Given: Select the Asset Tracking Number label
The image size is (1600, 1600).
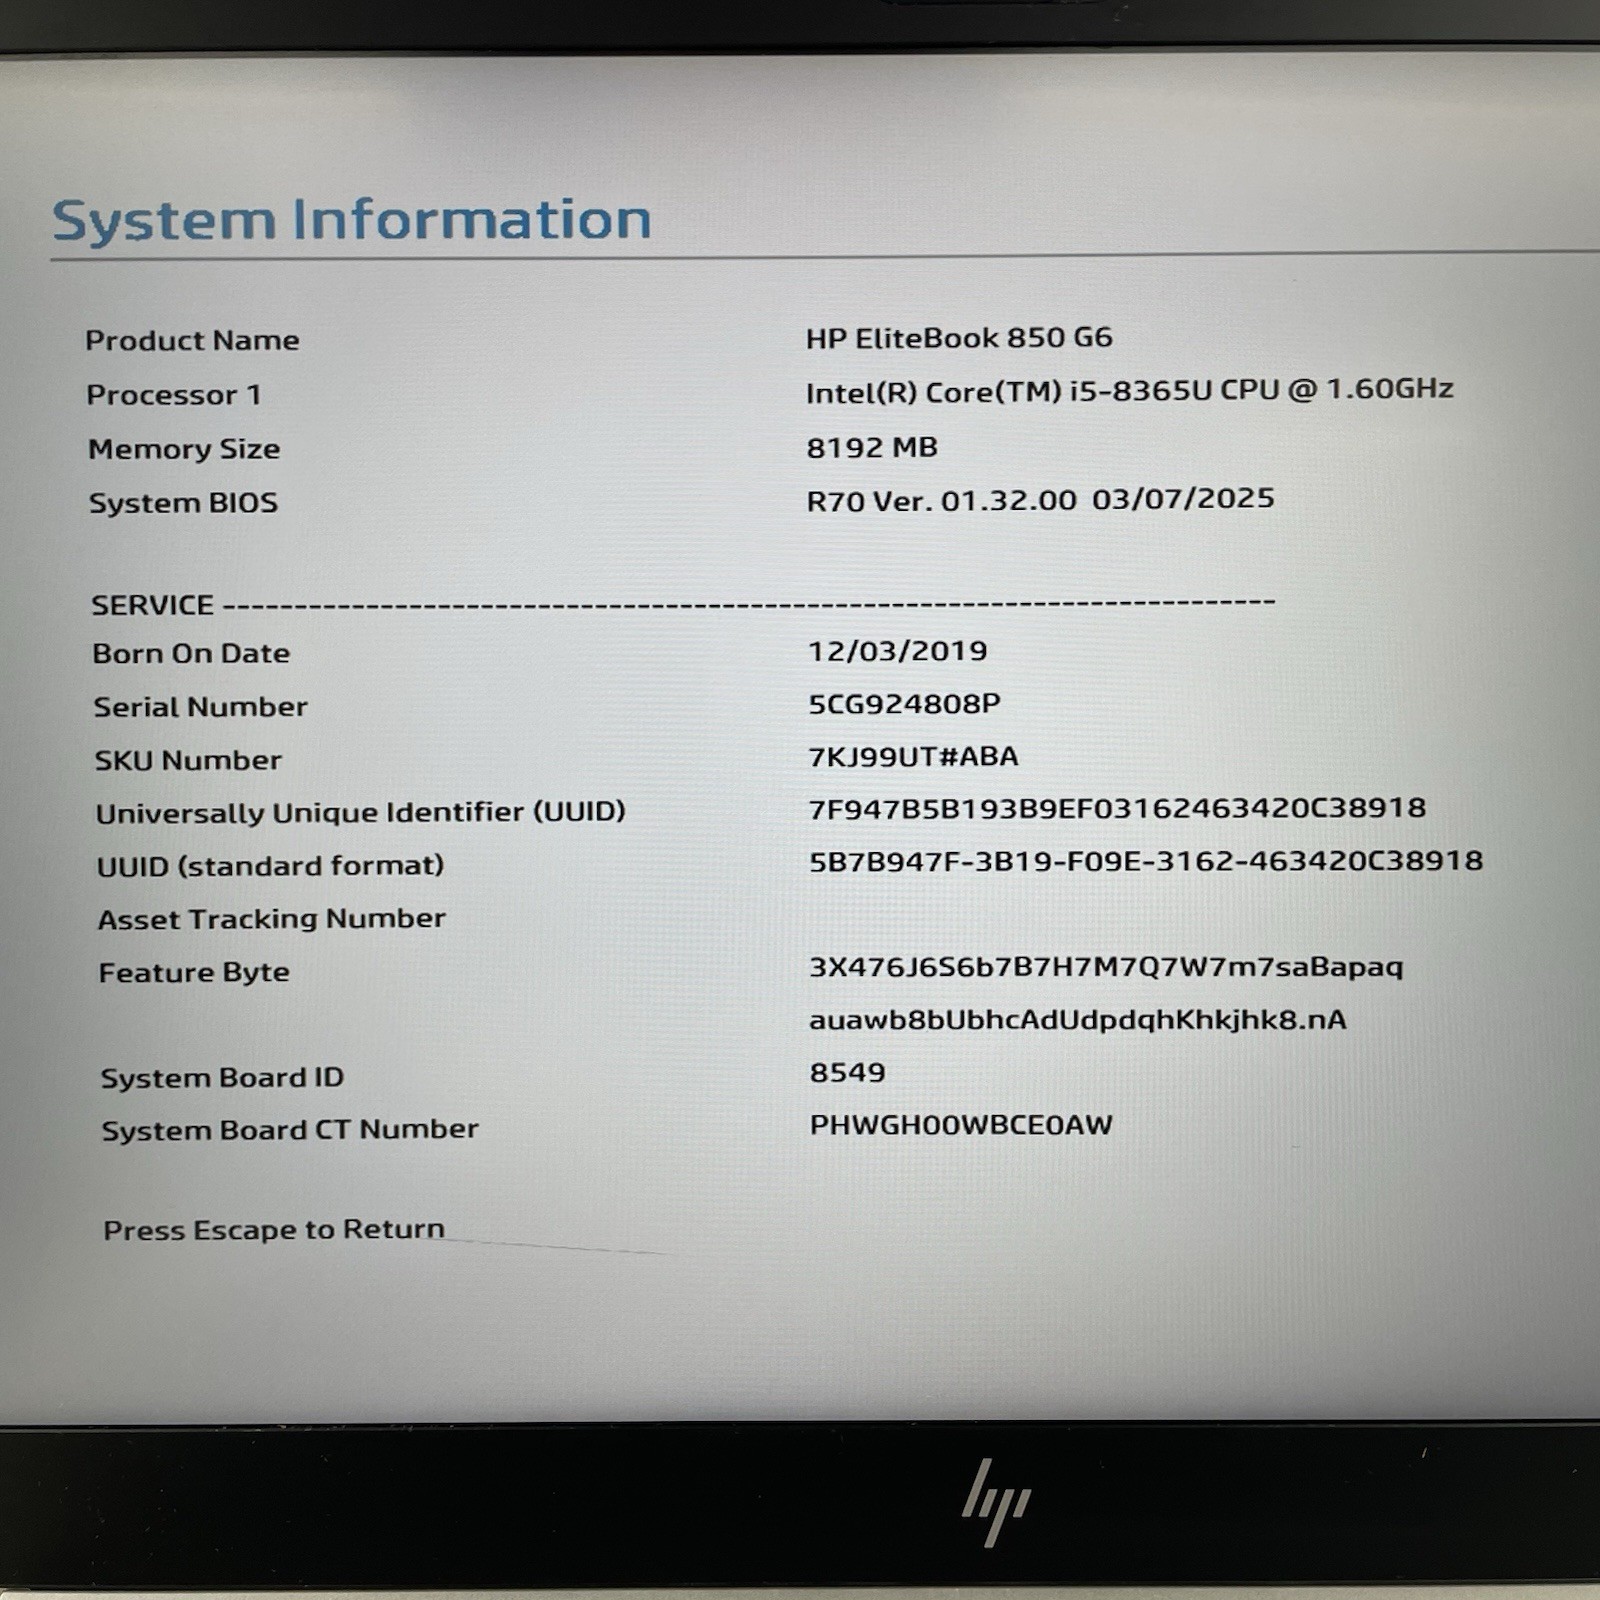Looking at the screenshot, I should coord(271,919).
